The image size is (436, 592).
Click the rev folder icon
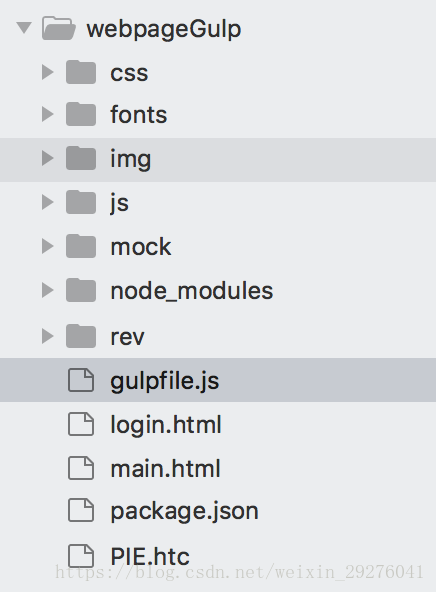(x=81, y=336)
